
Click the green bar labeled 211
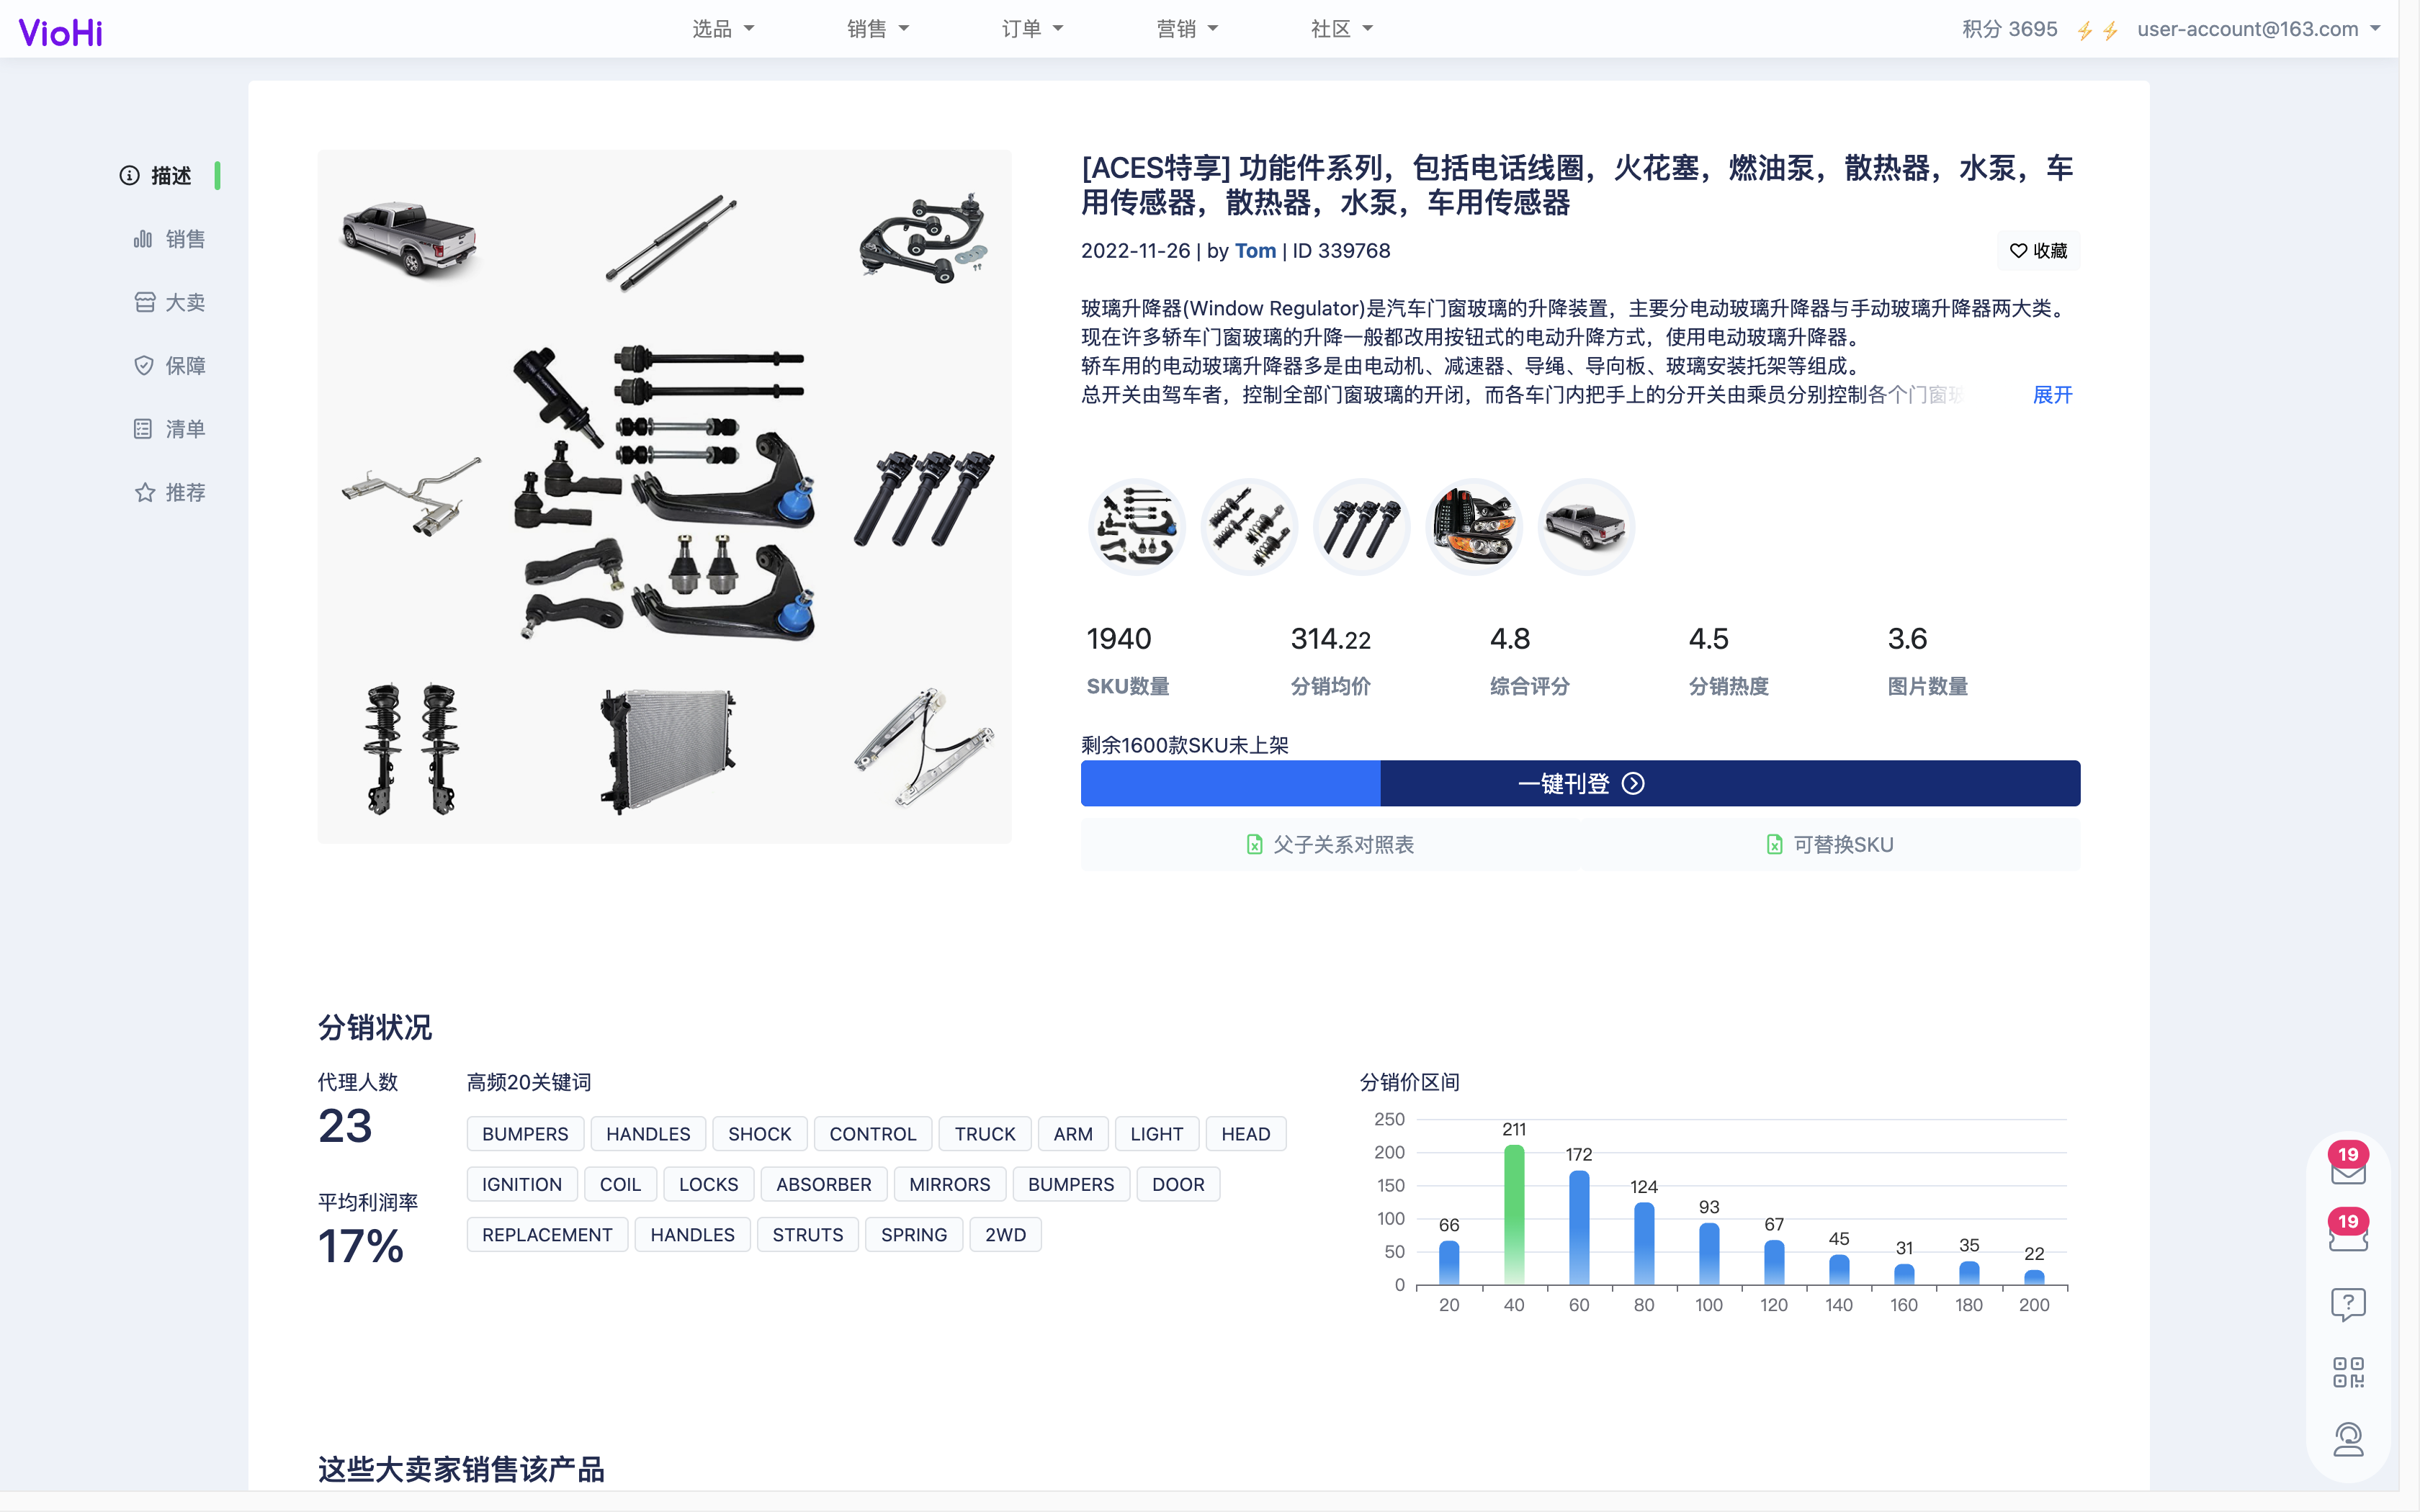click(x=1514, y=1215)
